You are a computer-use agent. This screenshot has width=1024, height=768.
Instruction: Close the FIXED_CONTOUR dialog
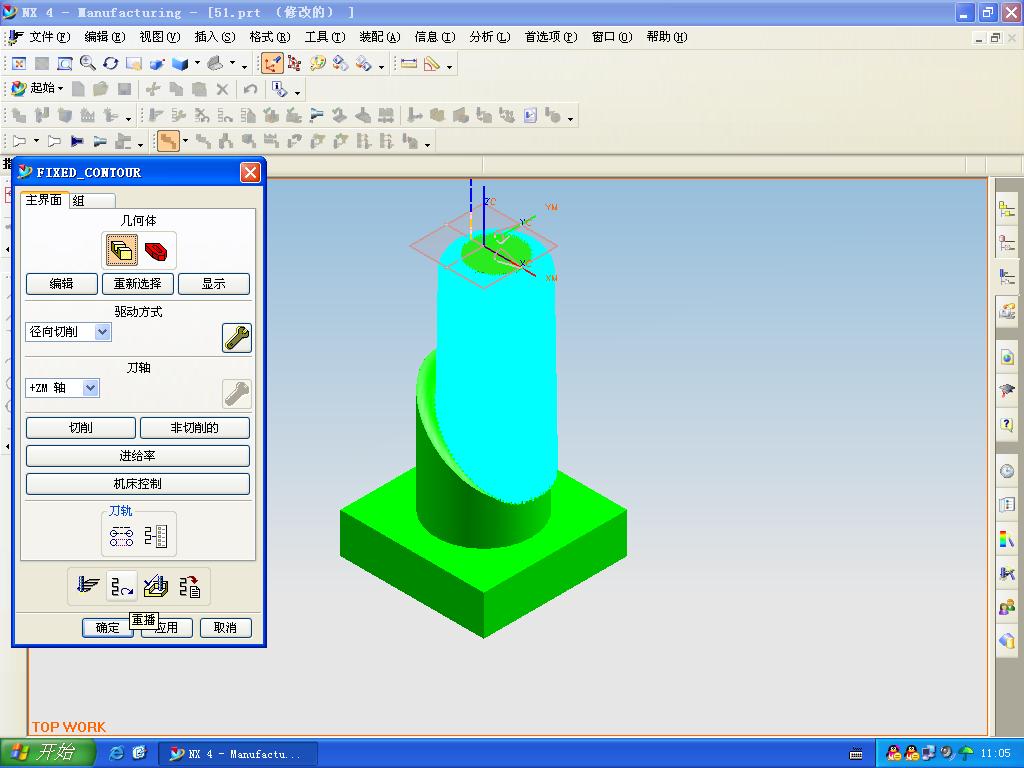[x=250, y=172]
